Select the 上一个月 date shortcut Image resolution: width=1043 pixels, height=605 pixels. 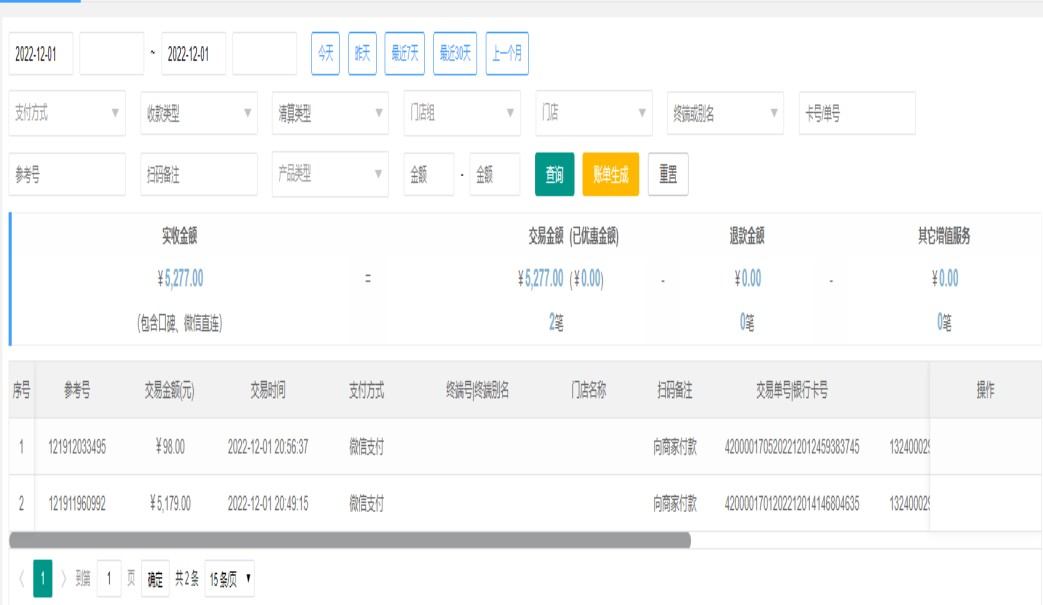507,54
